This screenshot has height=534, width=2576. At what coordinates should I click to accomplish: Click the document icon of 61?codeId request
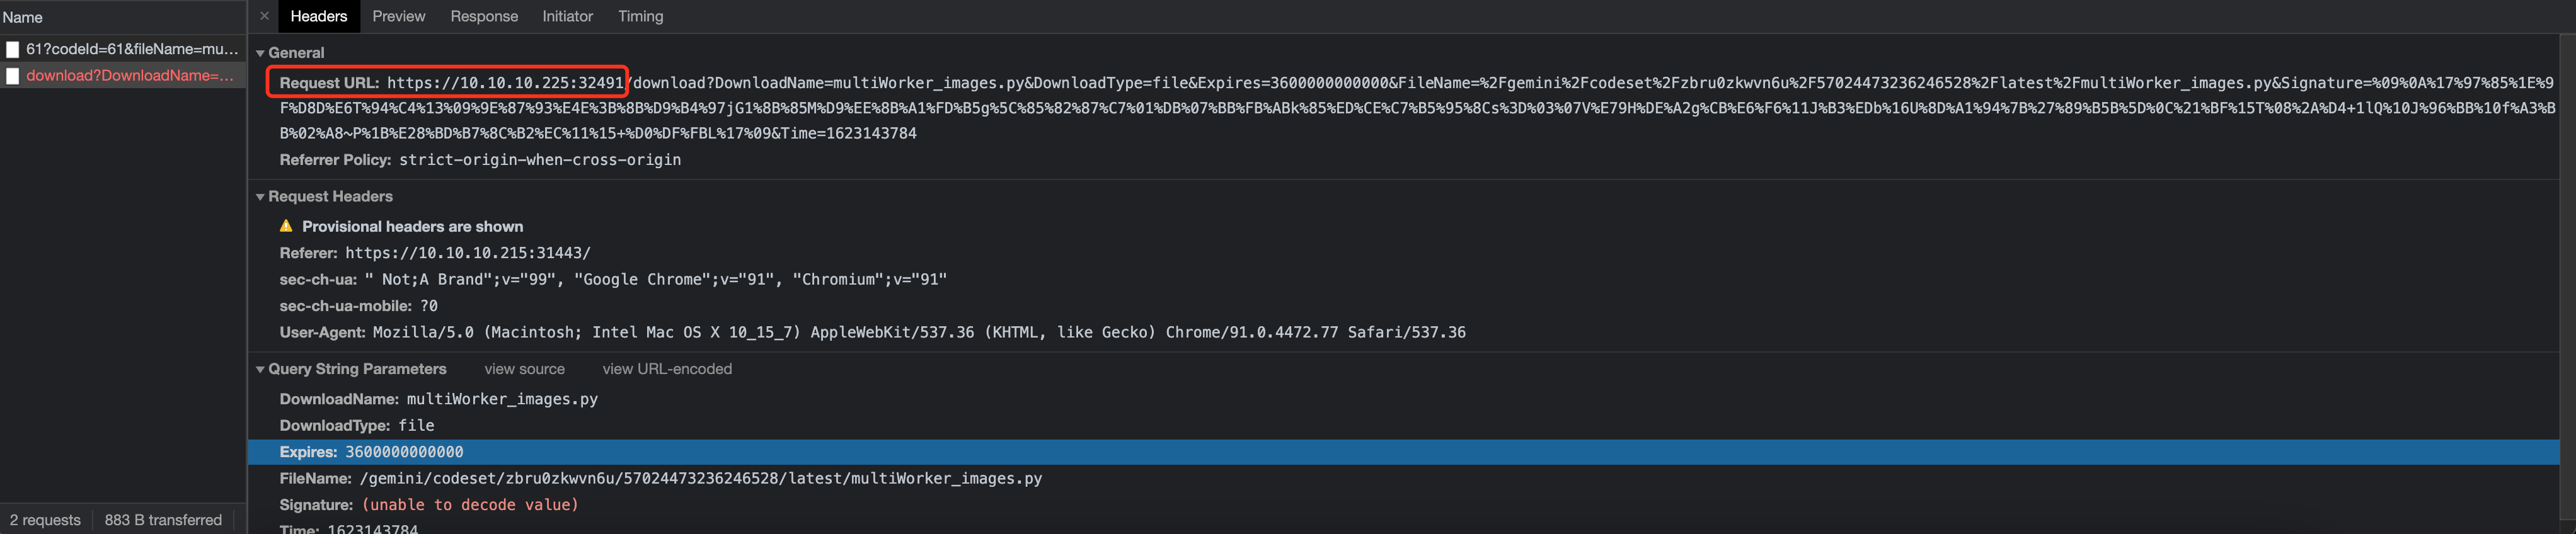(x=13, y=49)
